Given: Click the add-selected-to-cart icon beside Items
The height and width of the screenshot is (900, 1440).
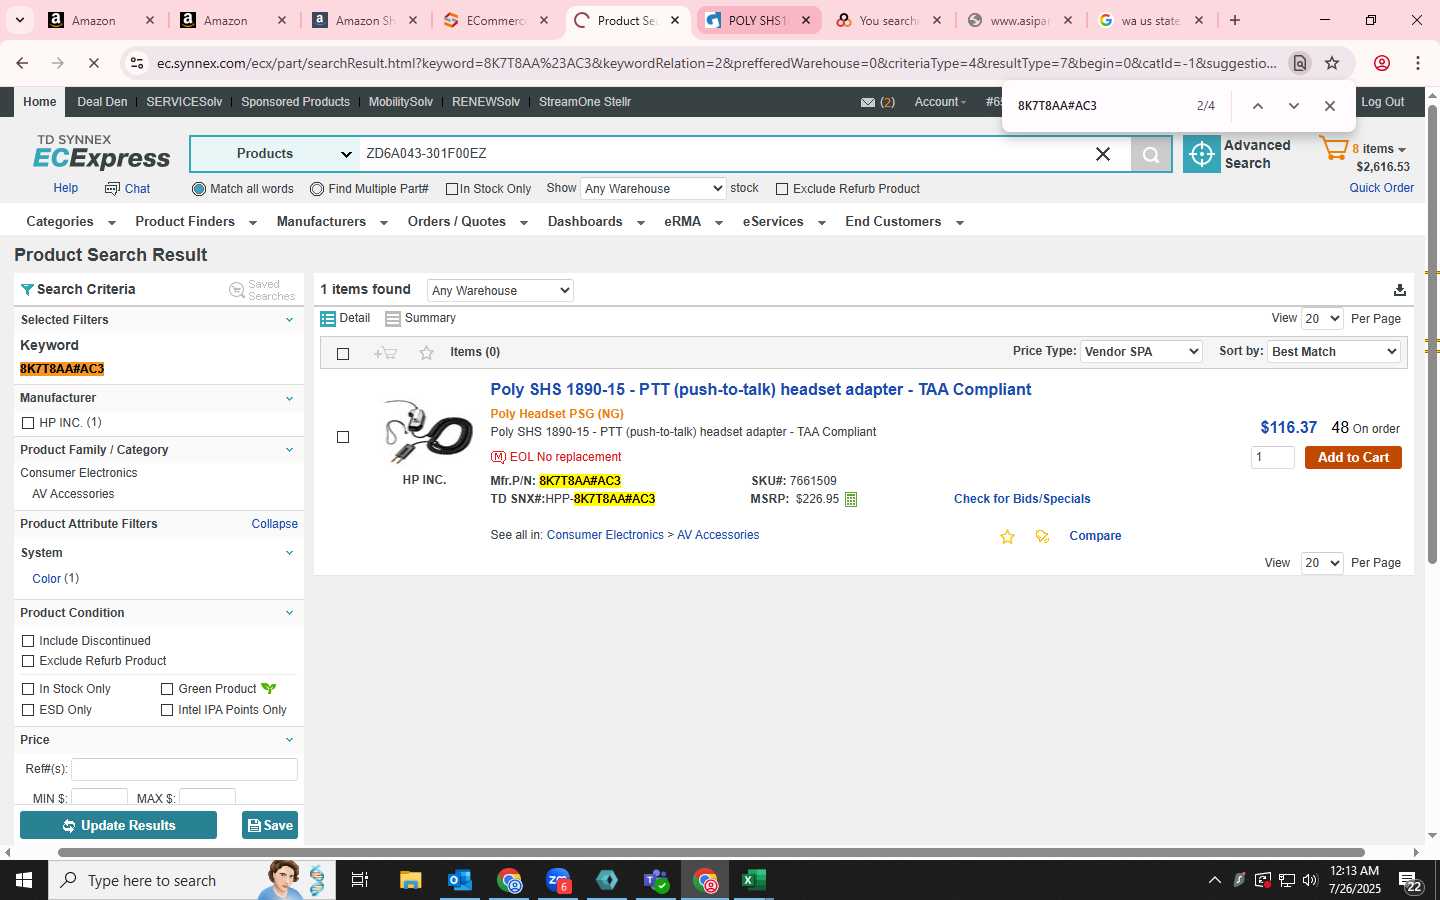Looking at the screenshot, I should click(x=385, y=352).
